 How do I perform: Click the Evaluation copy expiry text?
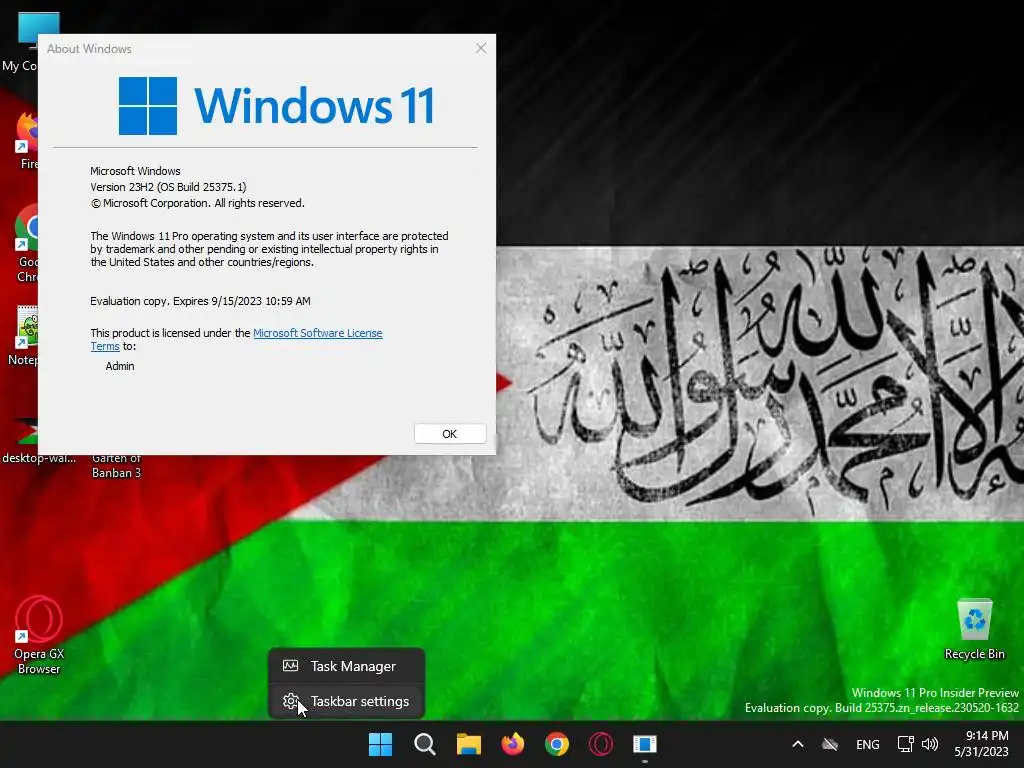(200, 301)
